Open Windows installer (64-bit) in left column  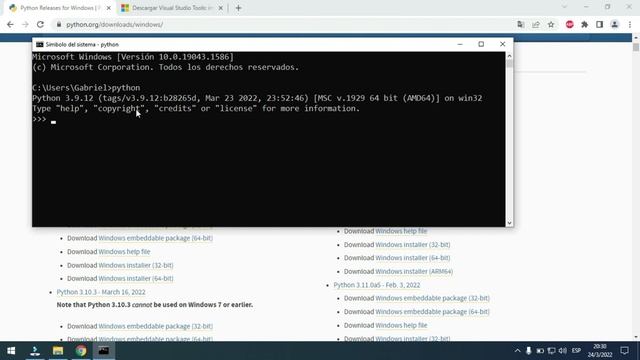point(136,278)
